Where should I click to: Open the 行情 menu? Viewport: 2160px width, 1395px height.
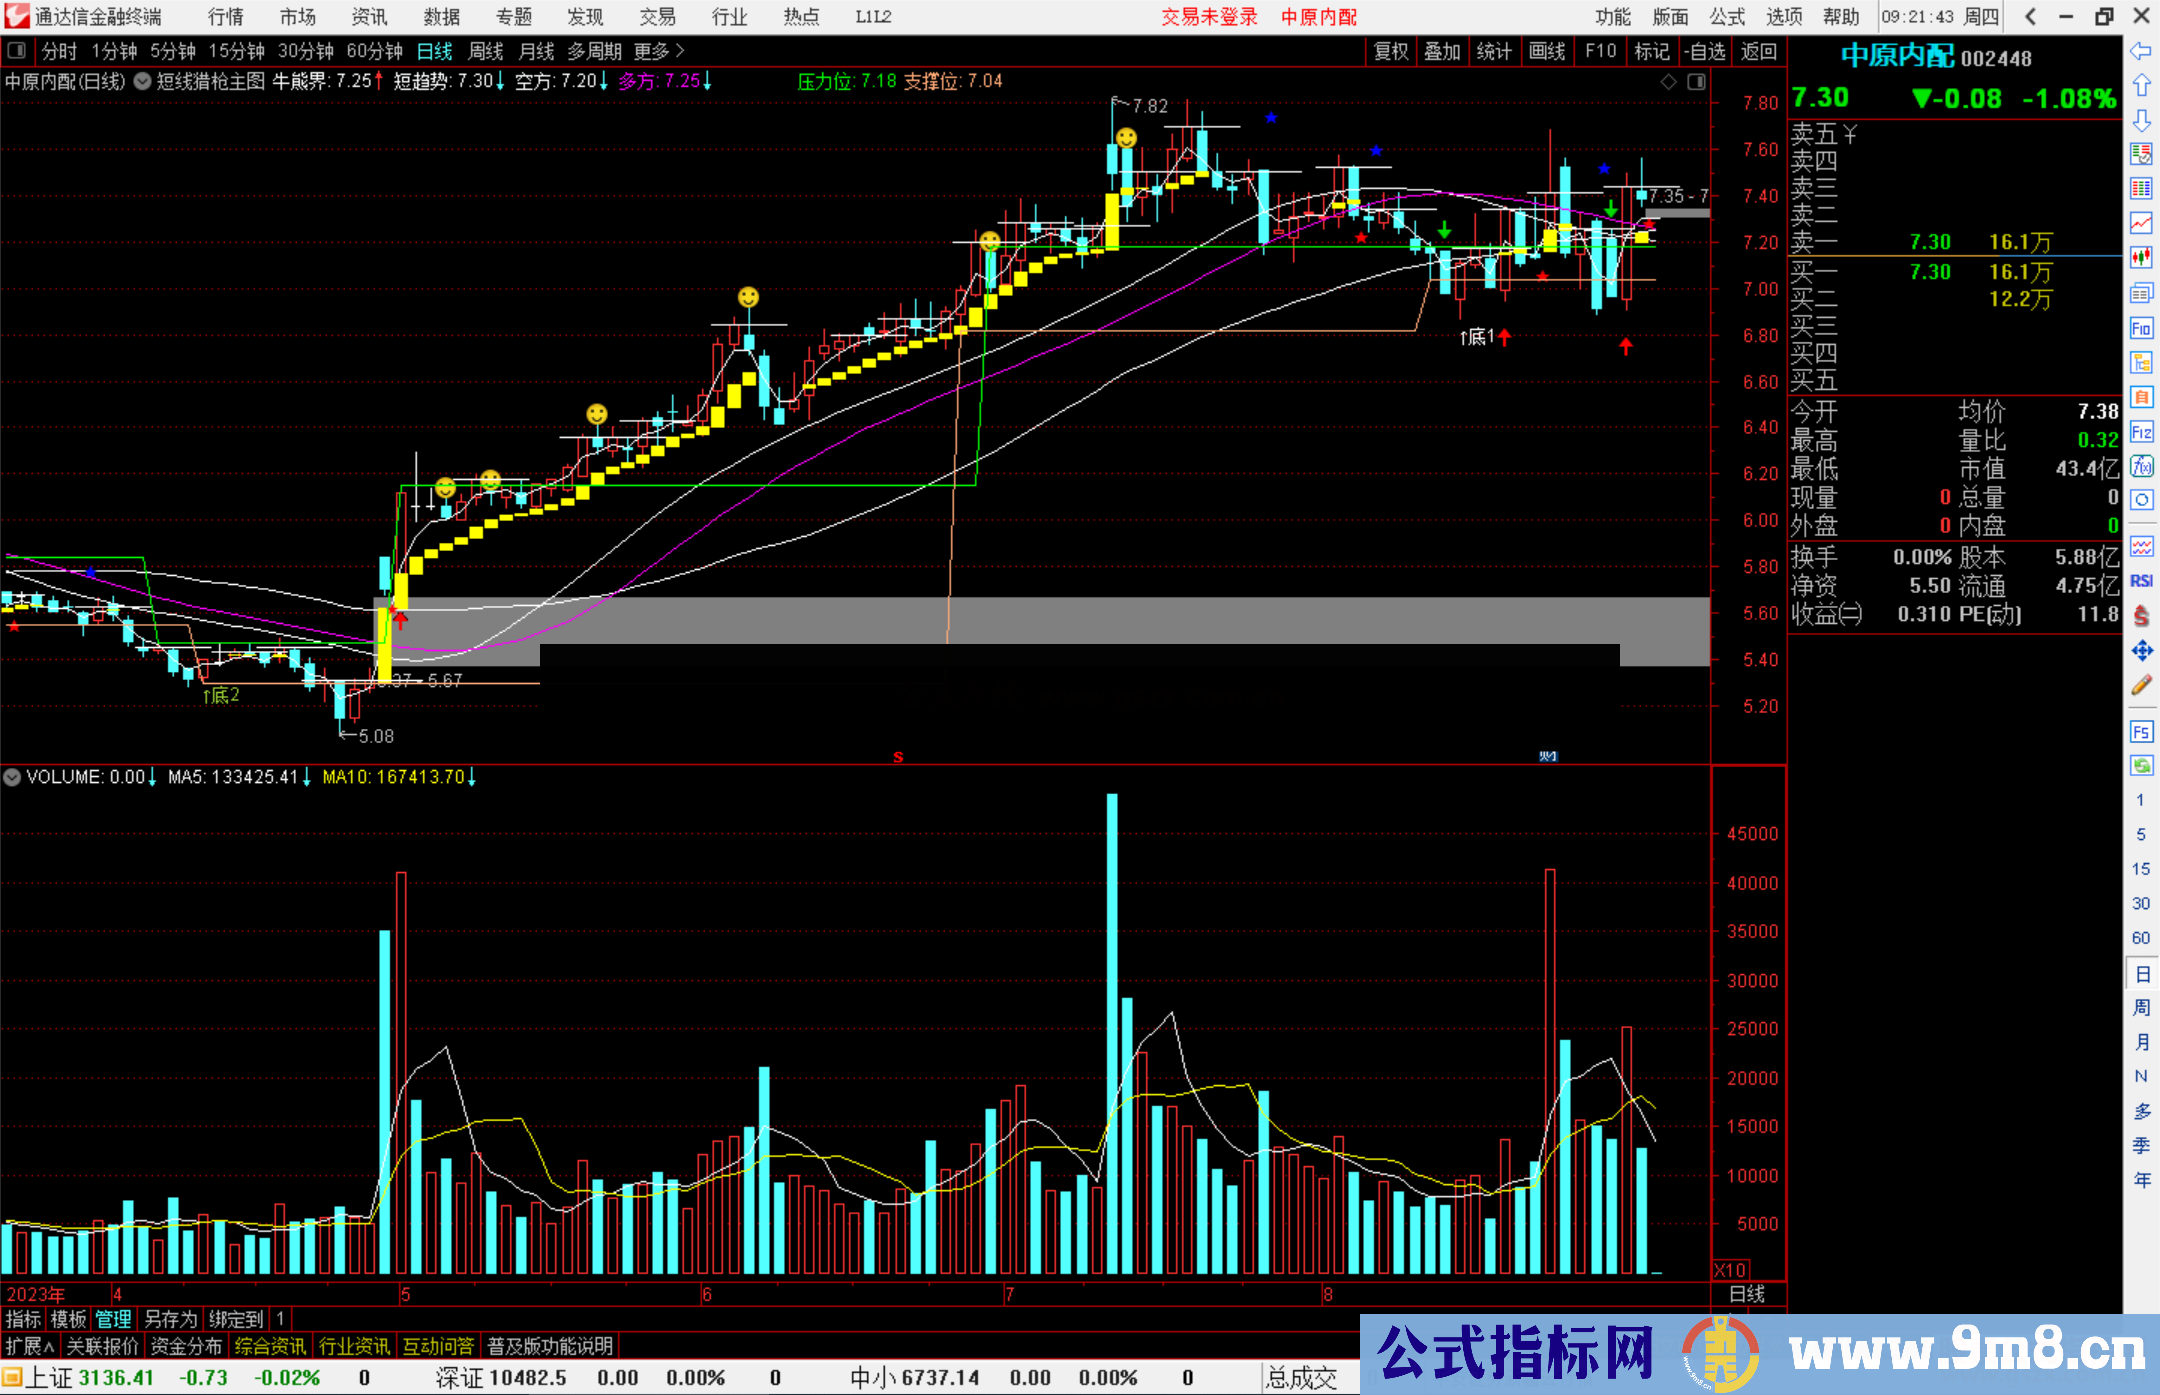[225, 17]
